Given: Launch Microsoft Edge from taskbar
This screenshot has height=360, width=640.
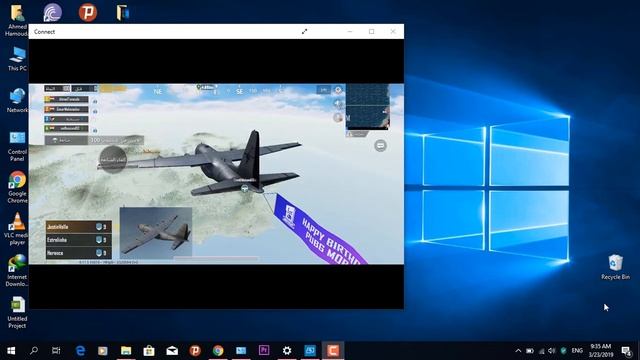Looking at the screenshot, I should (x=80, y=351).
